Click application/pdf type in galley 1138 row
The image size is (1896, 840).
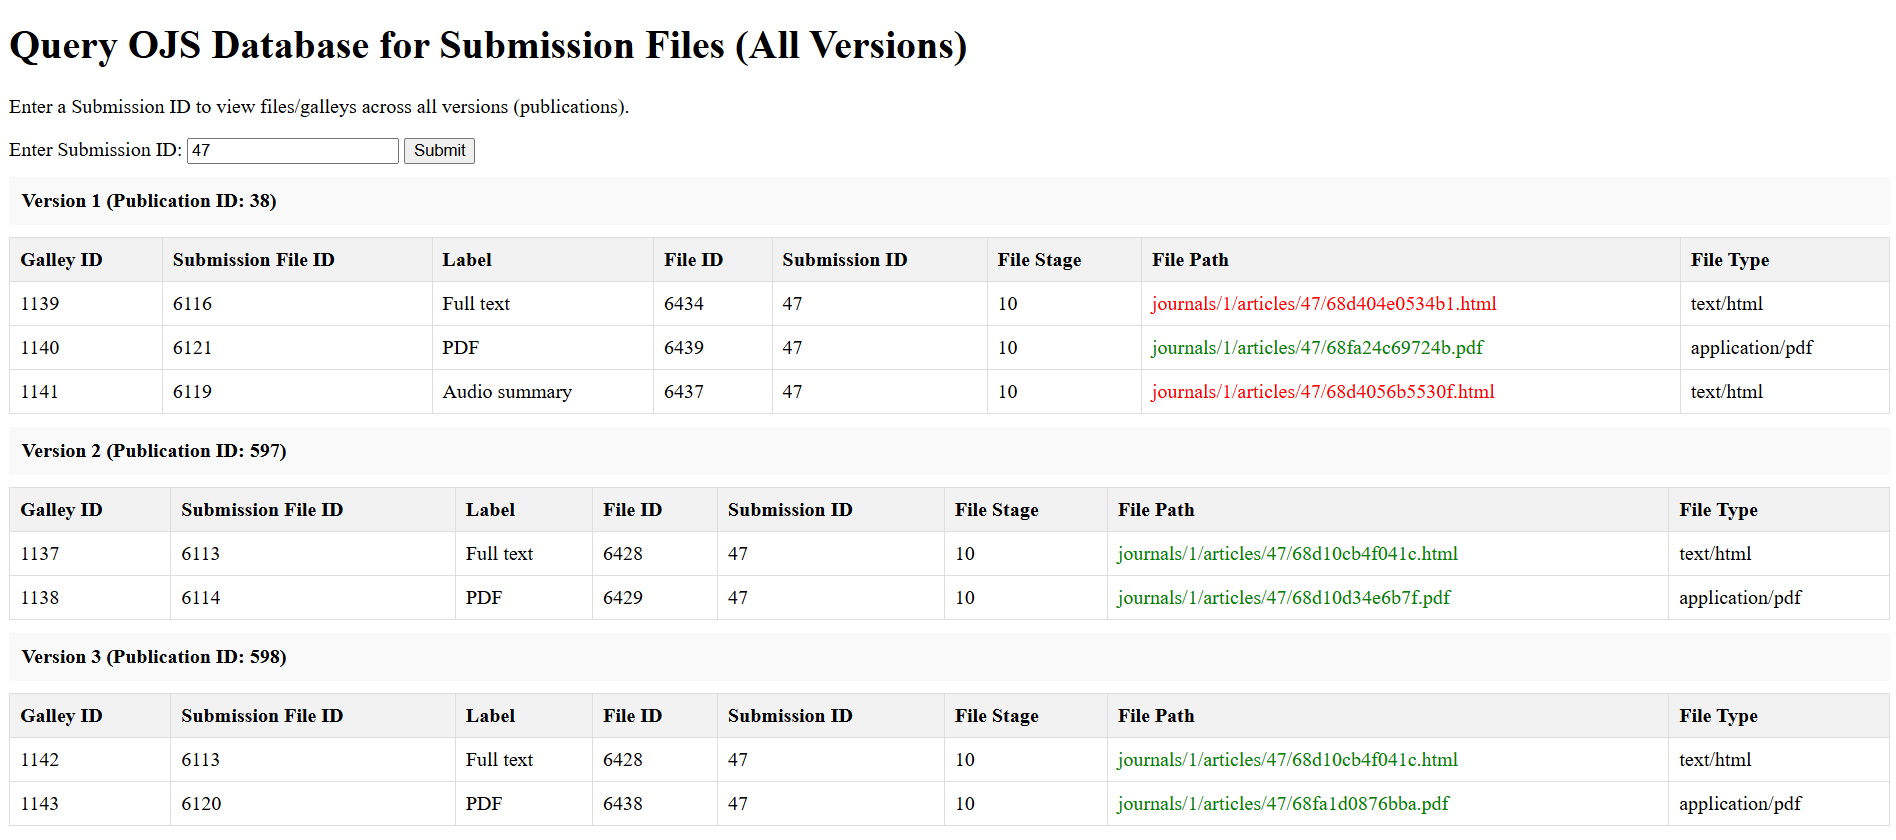coord(1739,598)
